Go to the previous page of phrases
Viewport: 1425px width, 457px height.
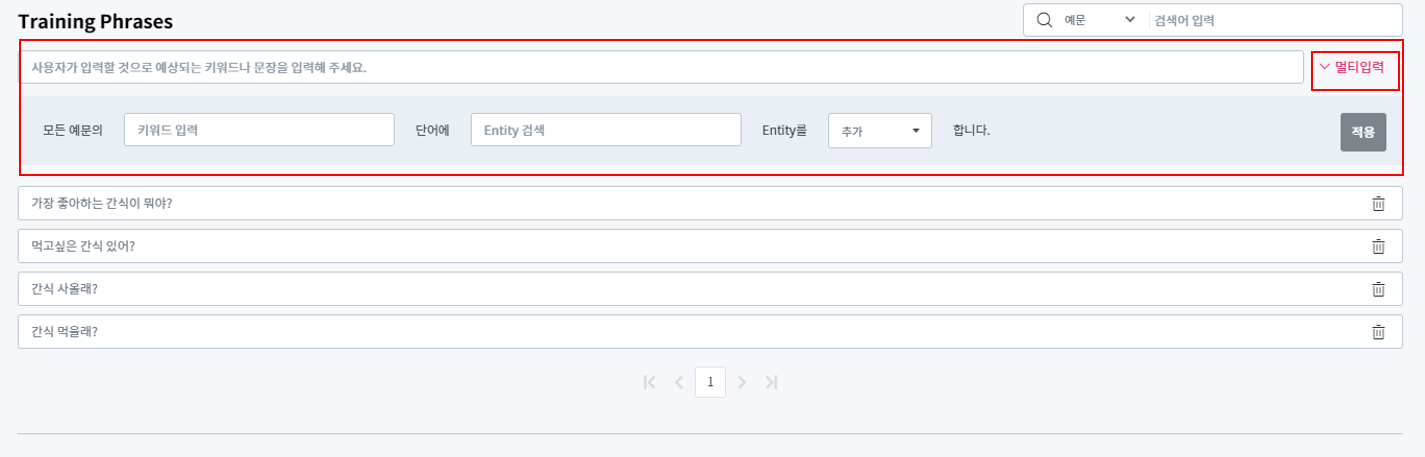tap(679, 382)
